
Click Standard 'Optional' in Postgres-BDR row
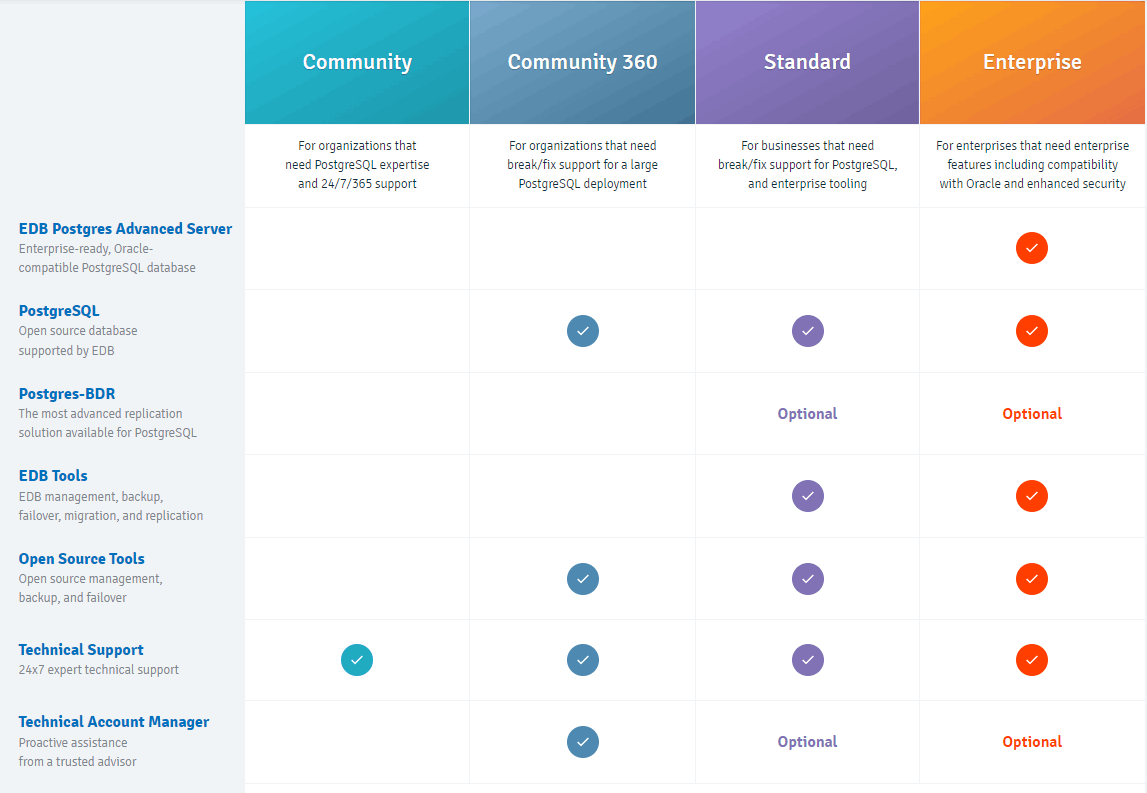(808, 414)
